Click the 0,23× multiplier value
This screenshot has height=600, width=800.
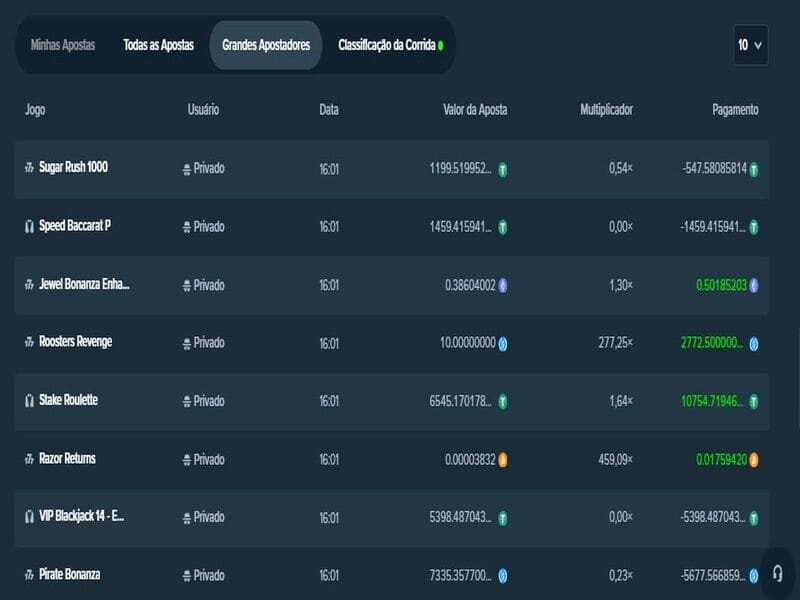tap(621, 576)
